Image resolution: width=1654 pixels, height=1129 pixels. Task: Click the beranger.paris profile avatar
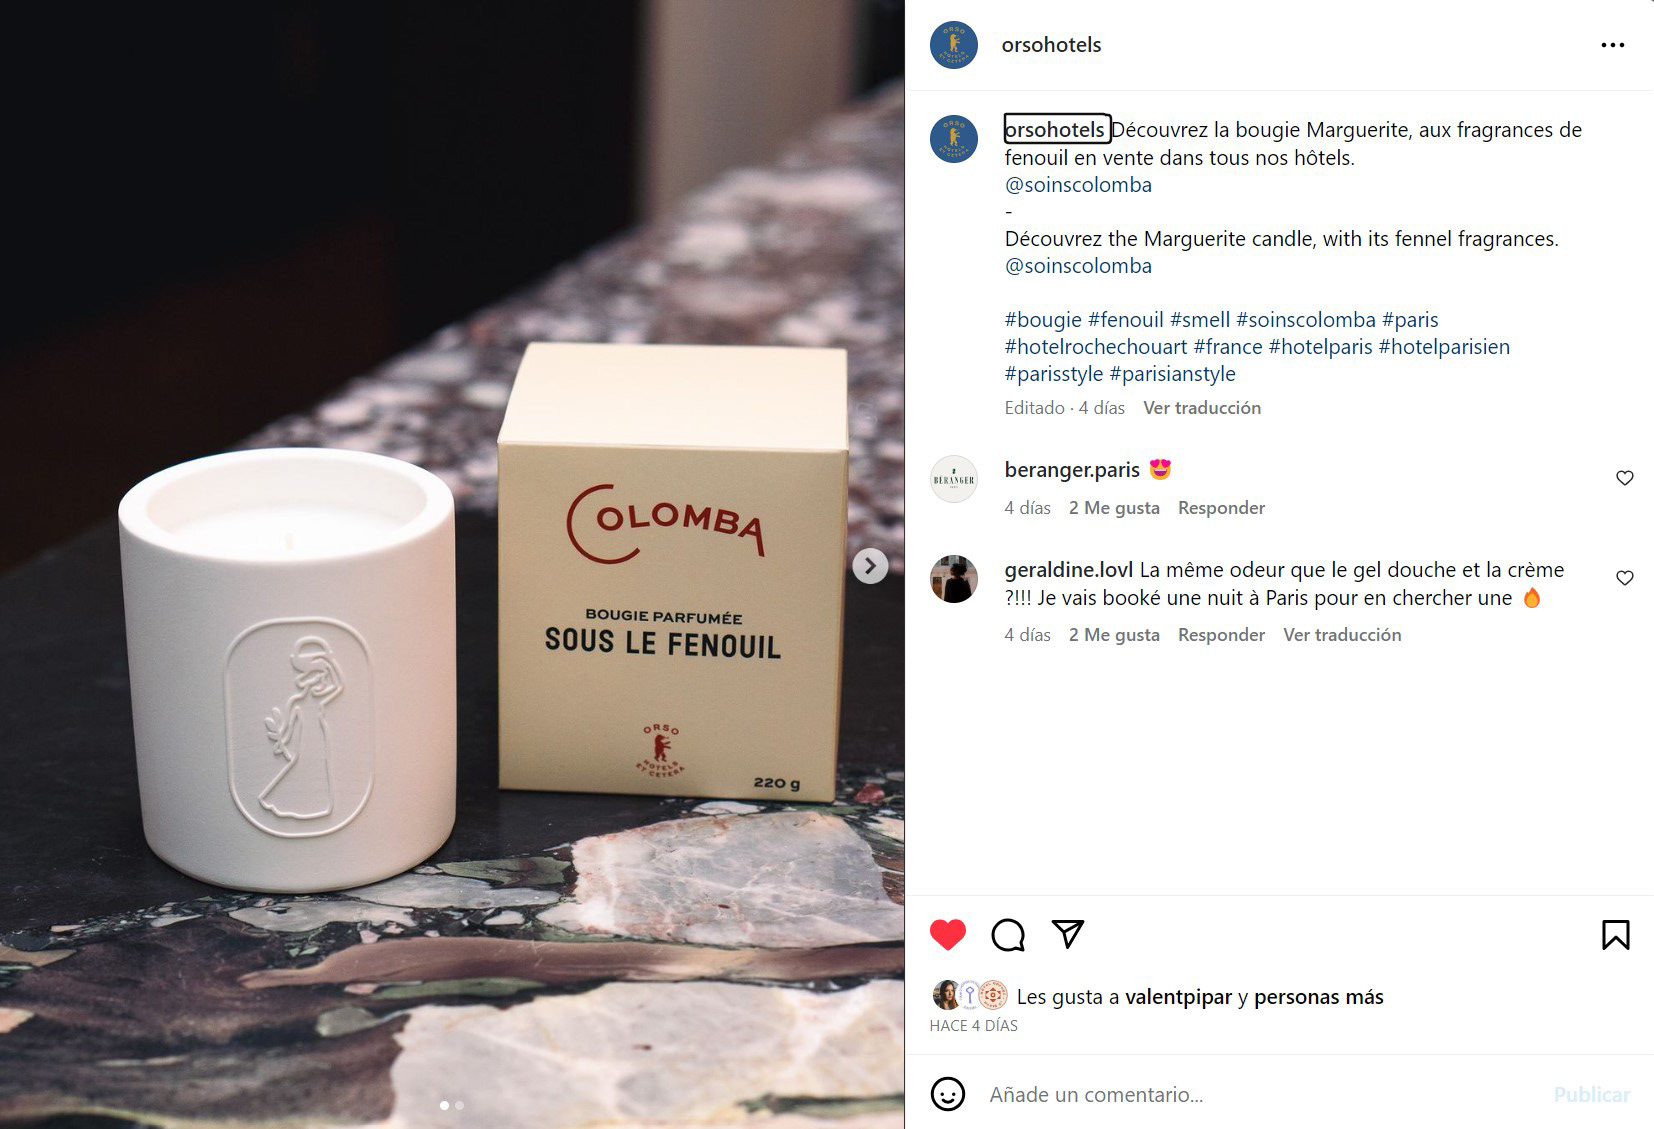(x=954, y=479)
